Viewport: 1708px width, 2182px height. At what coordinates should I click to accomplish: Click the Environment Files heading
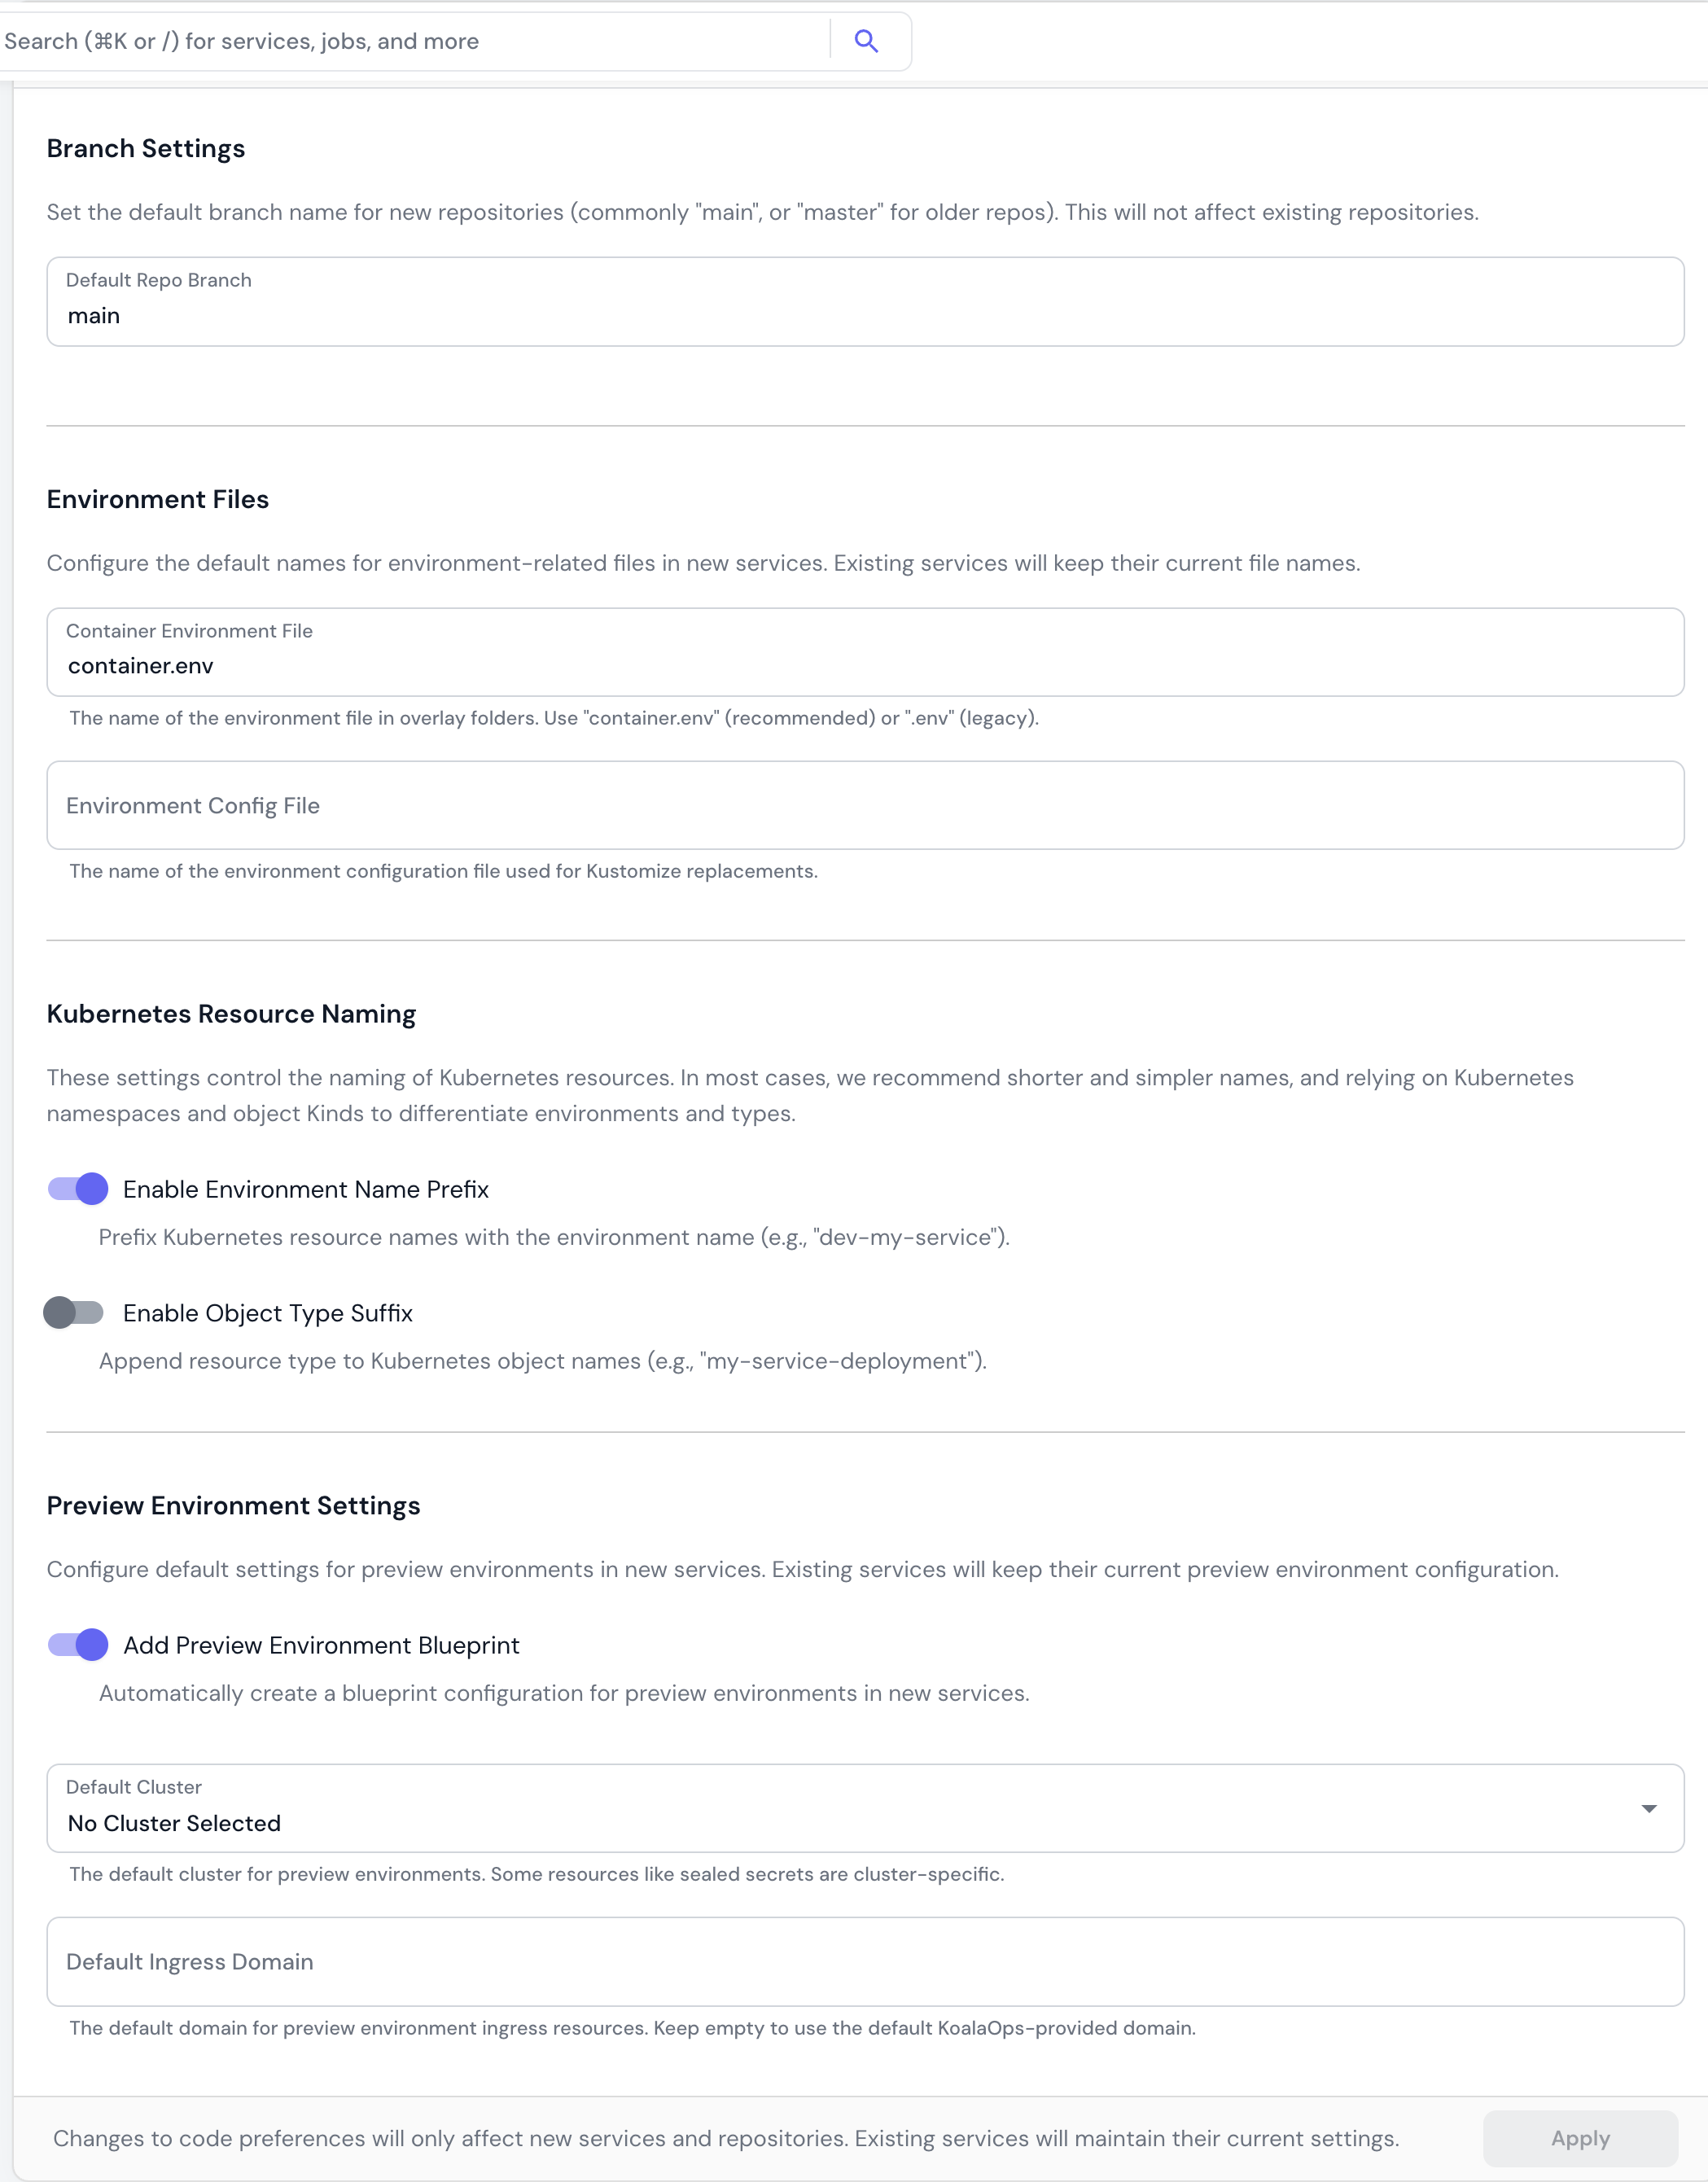pyautogui.click(x=157, y=499)
